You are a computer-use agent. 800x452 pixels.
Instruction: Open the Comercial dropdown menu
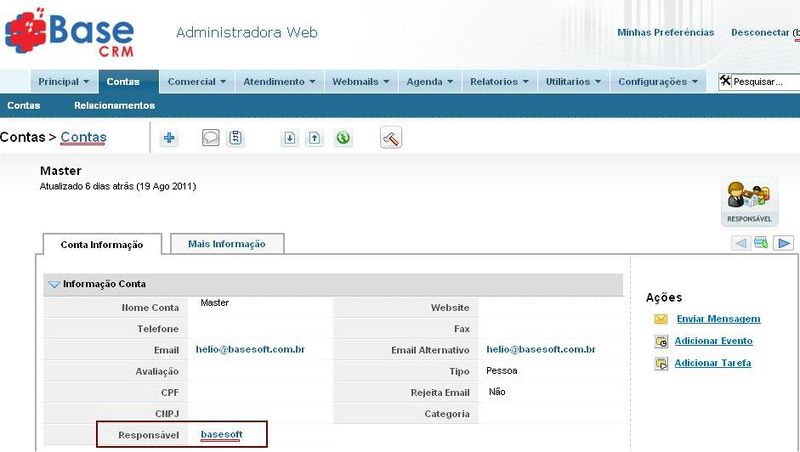coord(196,81)
